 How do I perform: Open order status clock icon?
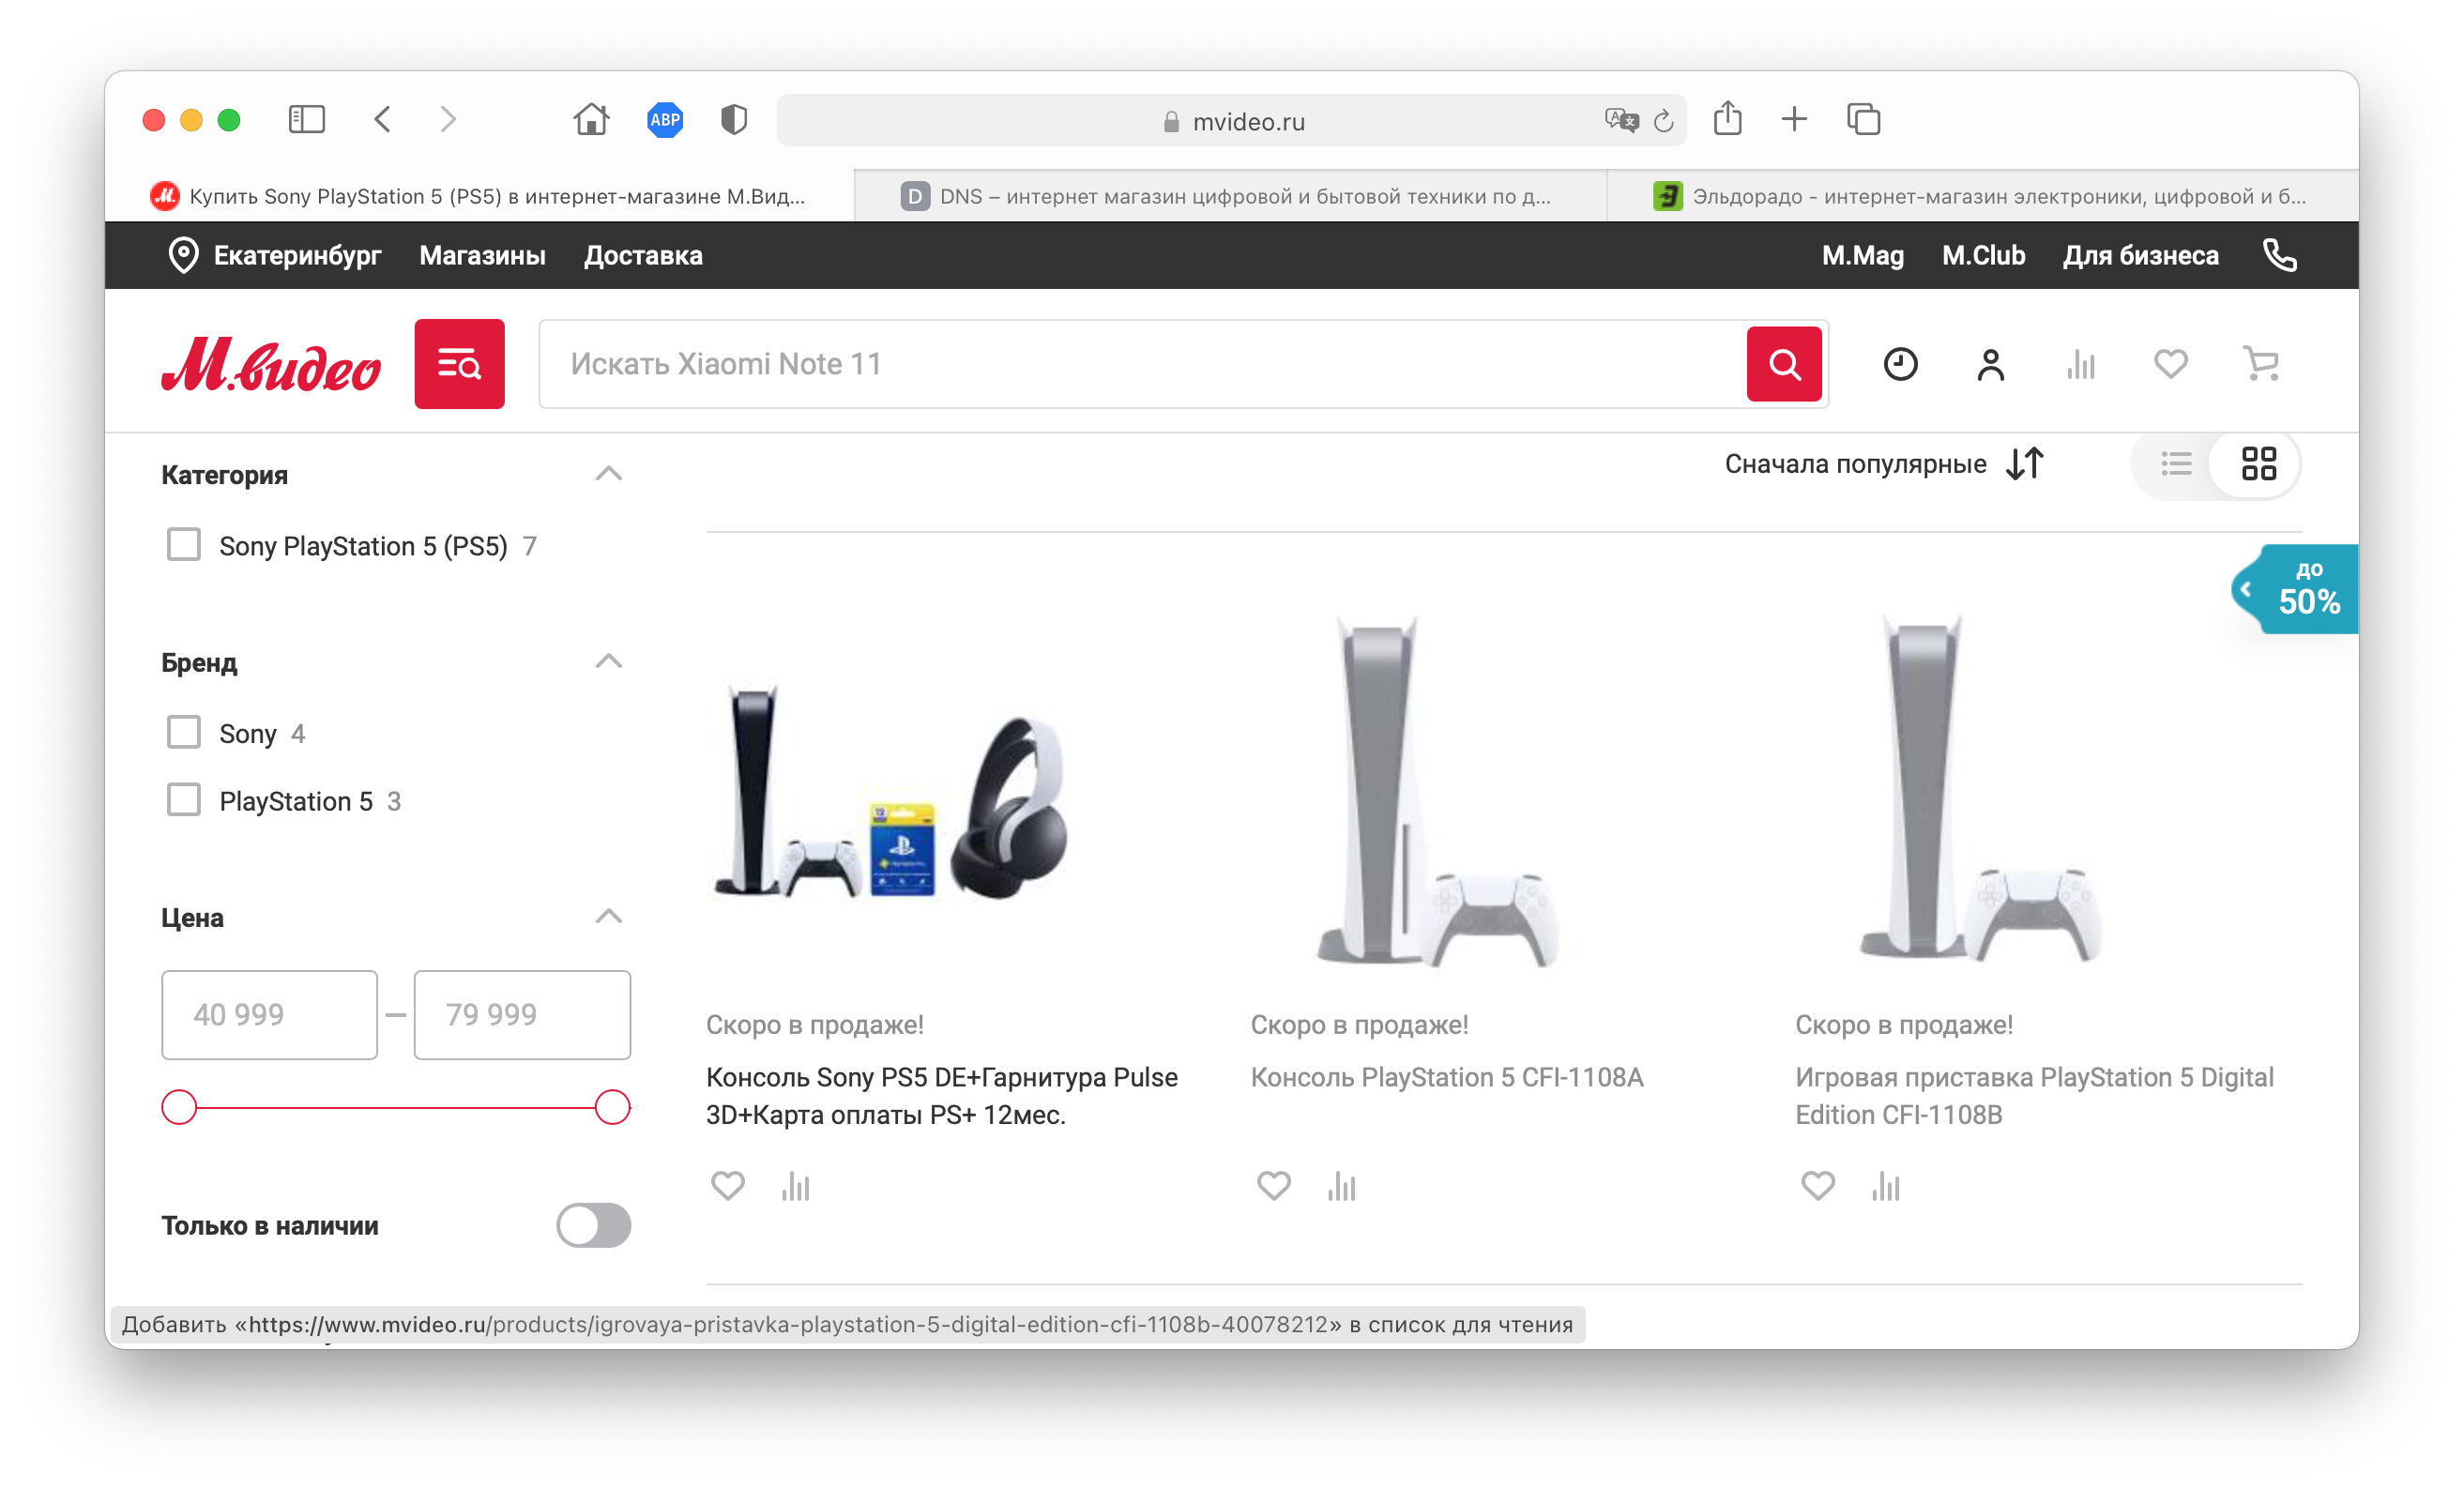[x=1900, y=364]
